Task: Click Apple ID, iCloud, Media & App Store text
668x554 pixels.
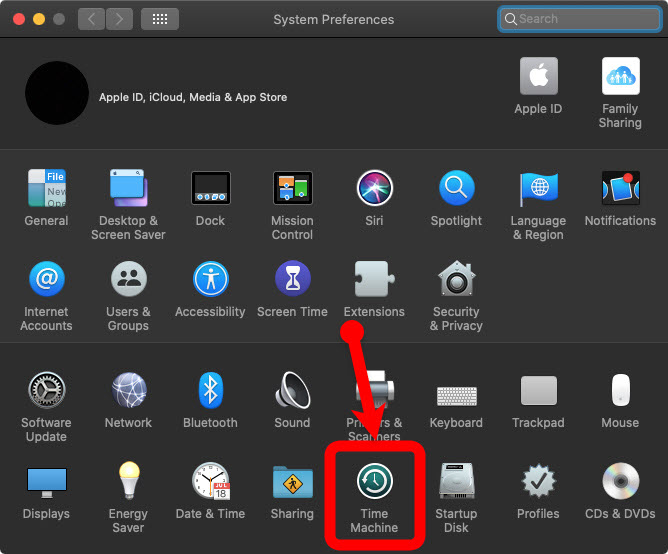Action: click(193, 97)
